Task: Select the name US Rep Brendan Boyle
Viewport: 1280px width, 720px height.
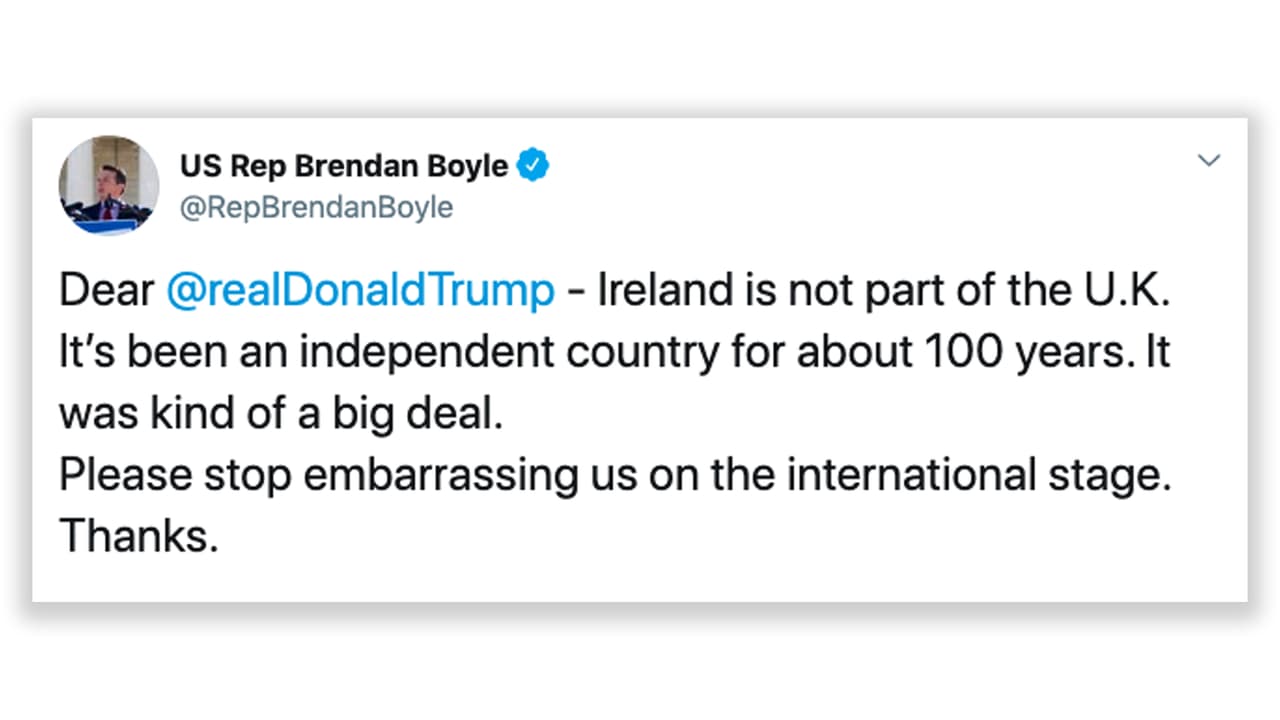Action: click(x=343, y=166)
